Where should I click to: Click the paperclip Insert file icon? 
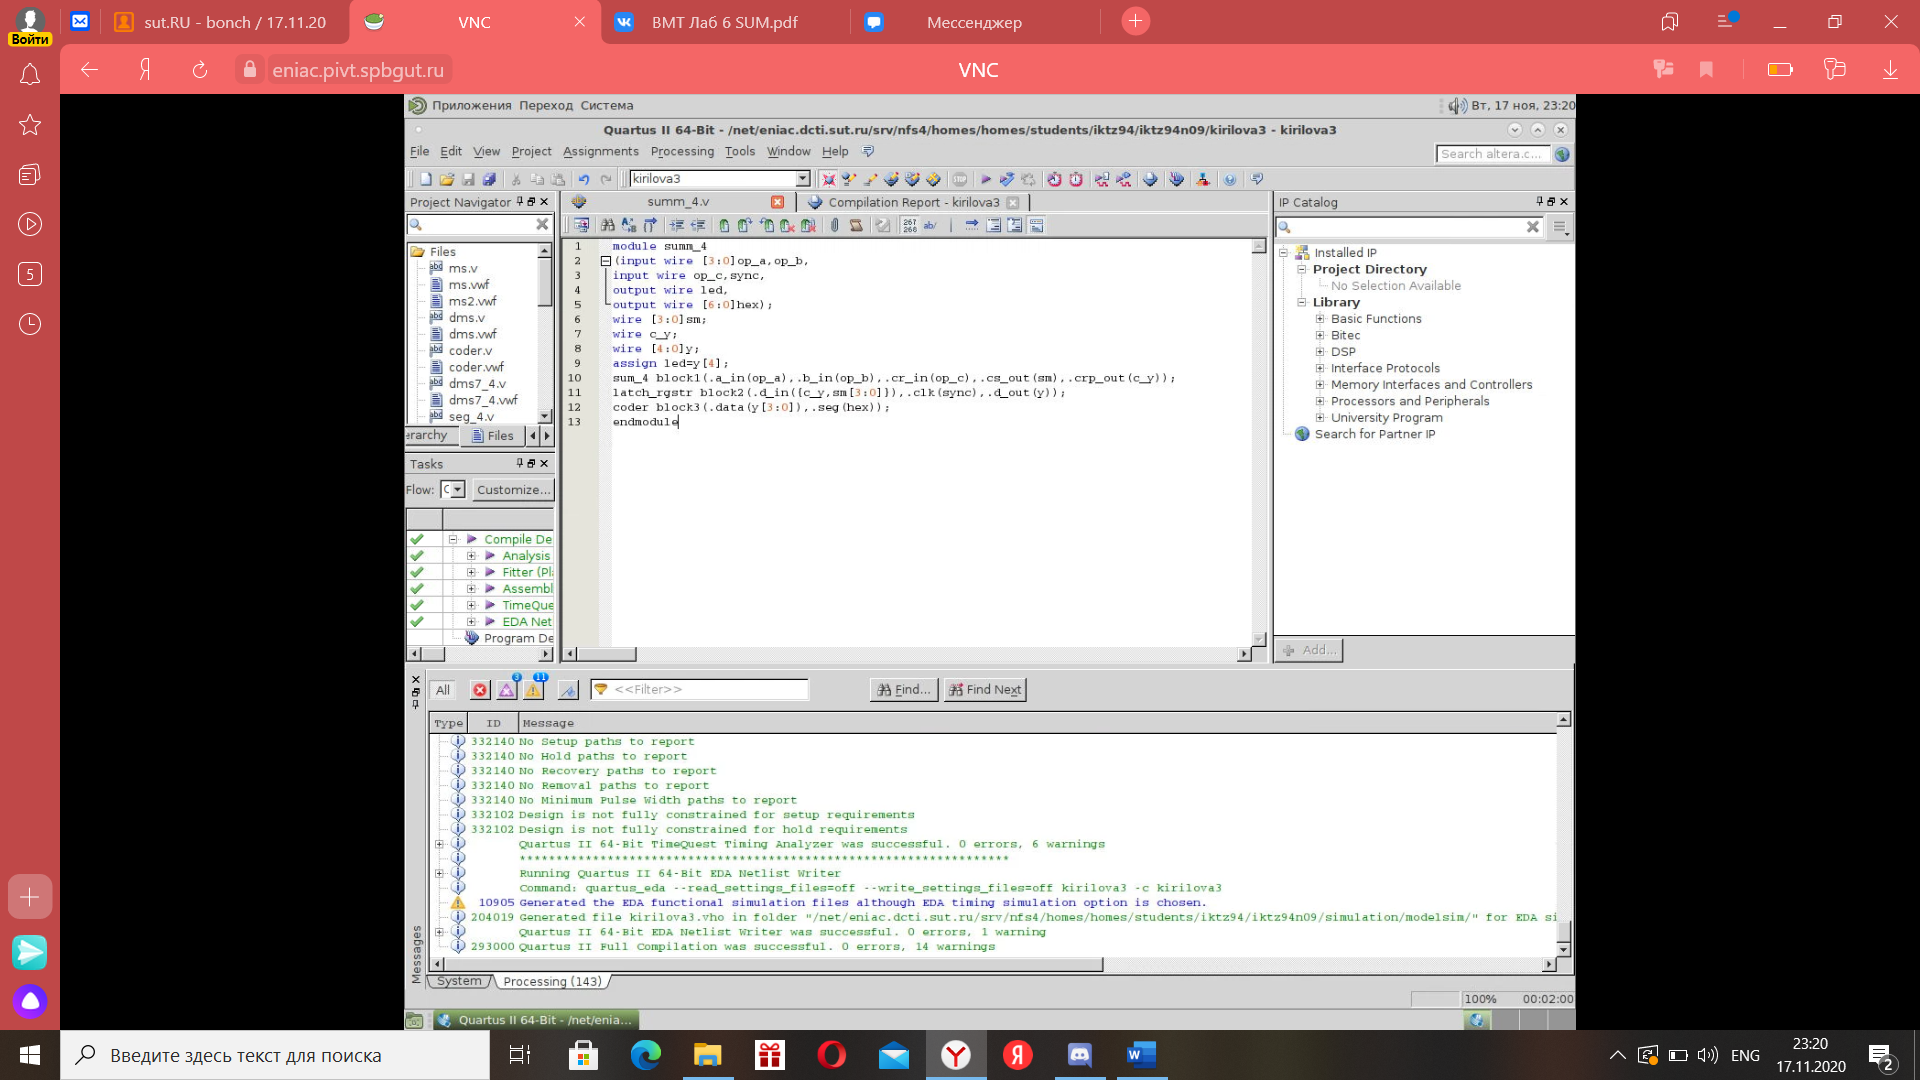point(835,226)
